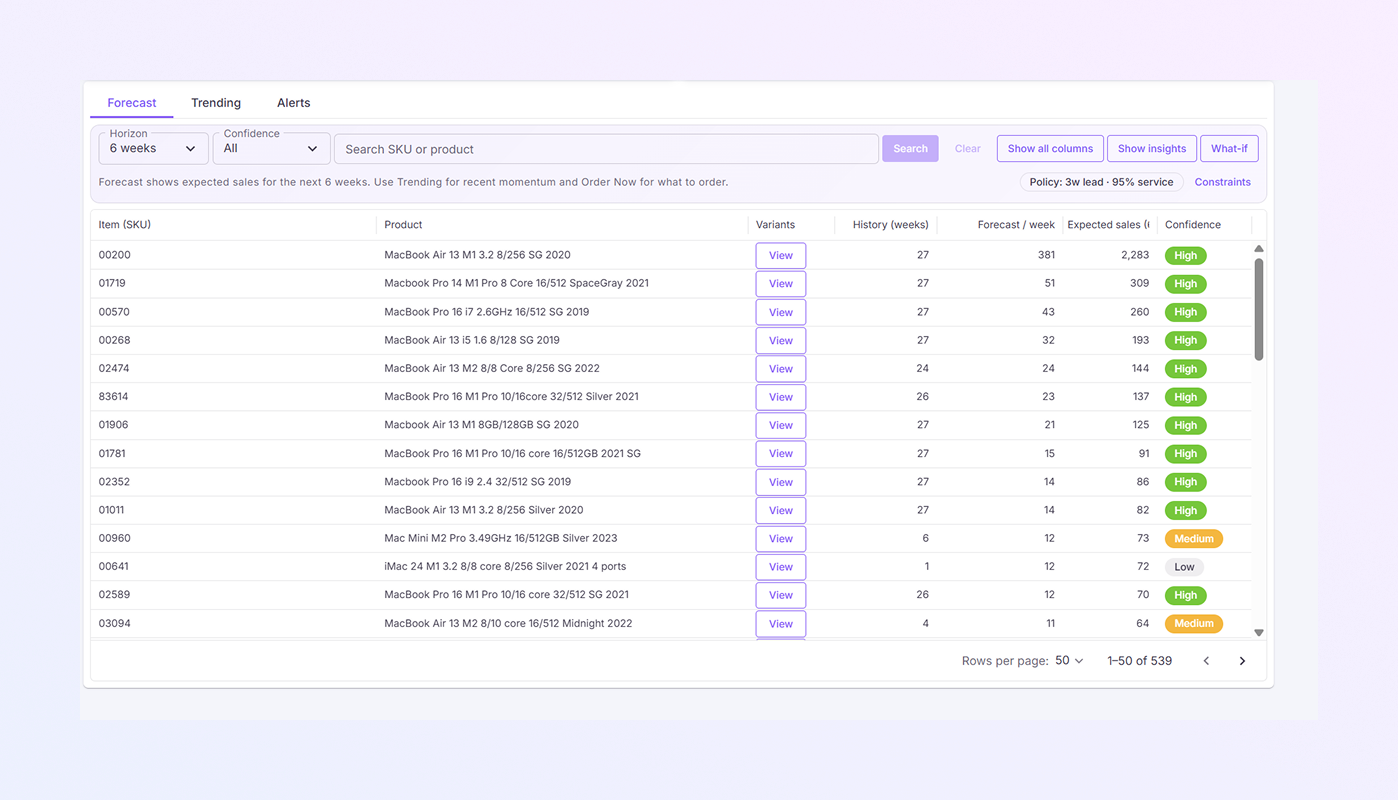Click High badge for SKU 00200
The height and width of the screenshot is (800, 1398).
point(1186,255)
